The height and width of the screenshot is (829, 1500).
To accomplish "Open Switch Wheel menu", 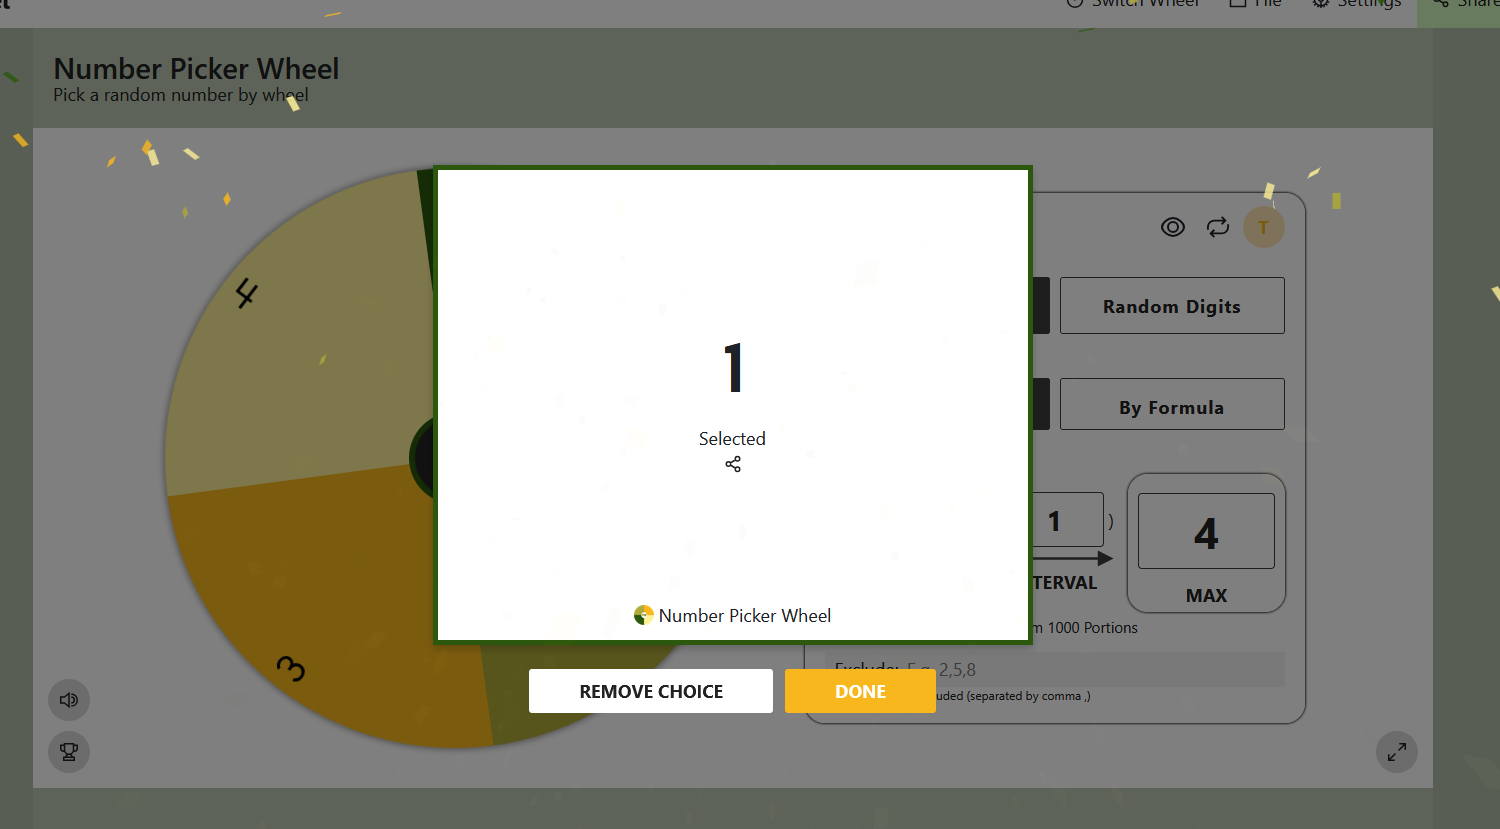I will [x=1133, y=4].
